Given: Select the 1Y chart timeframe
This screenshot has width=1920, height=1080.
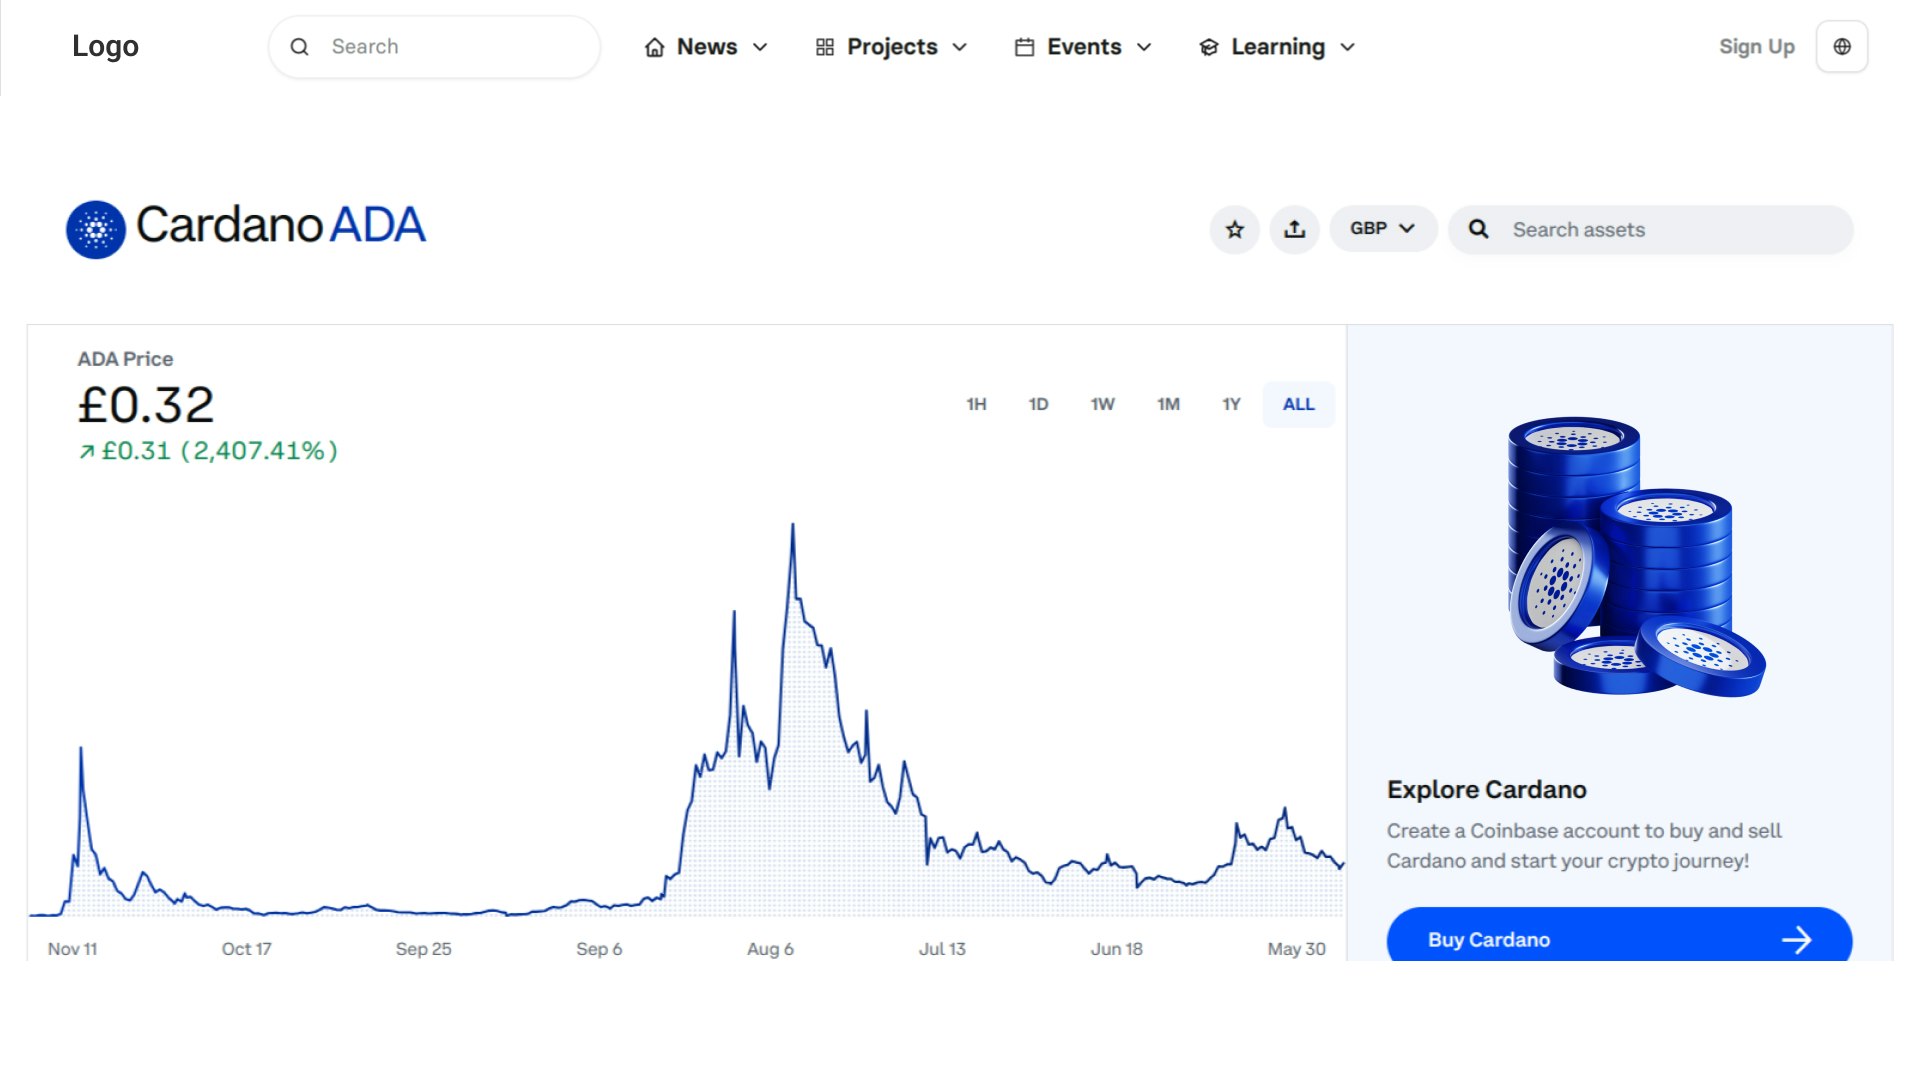Looking at the screenshot, I should pyautogui.click(x=1231, y=404).
